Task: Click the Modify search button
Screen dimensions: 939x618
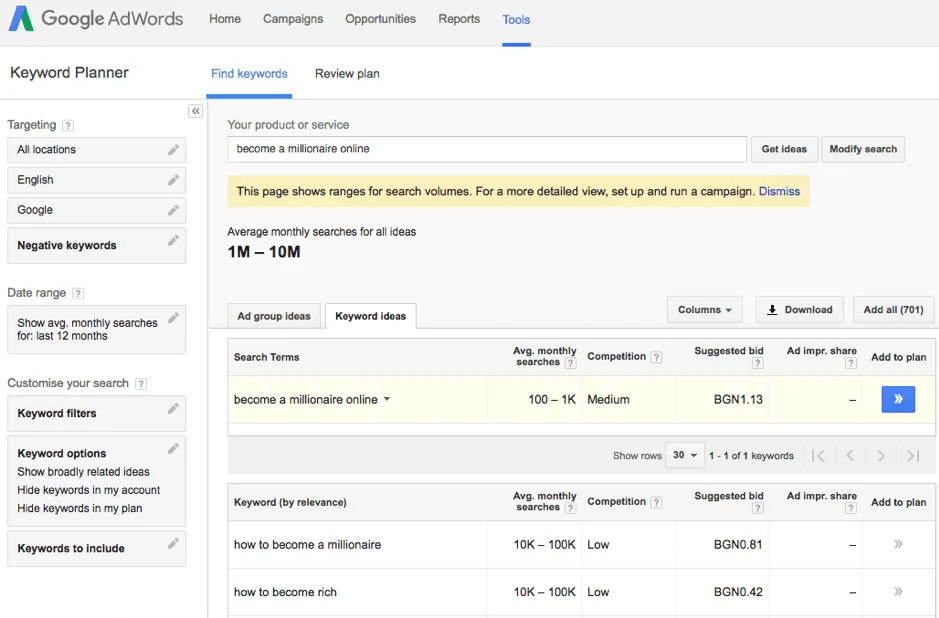Action: pos(863,149)
